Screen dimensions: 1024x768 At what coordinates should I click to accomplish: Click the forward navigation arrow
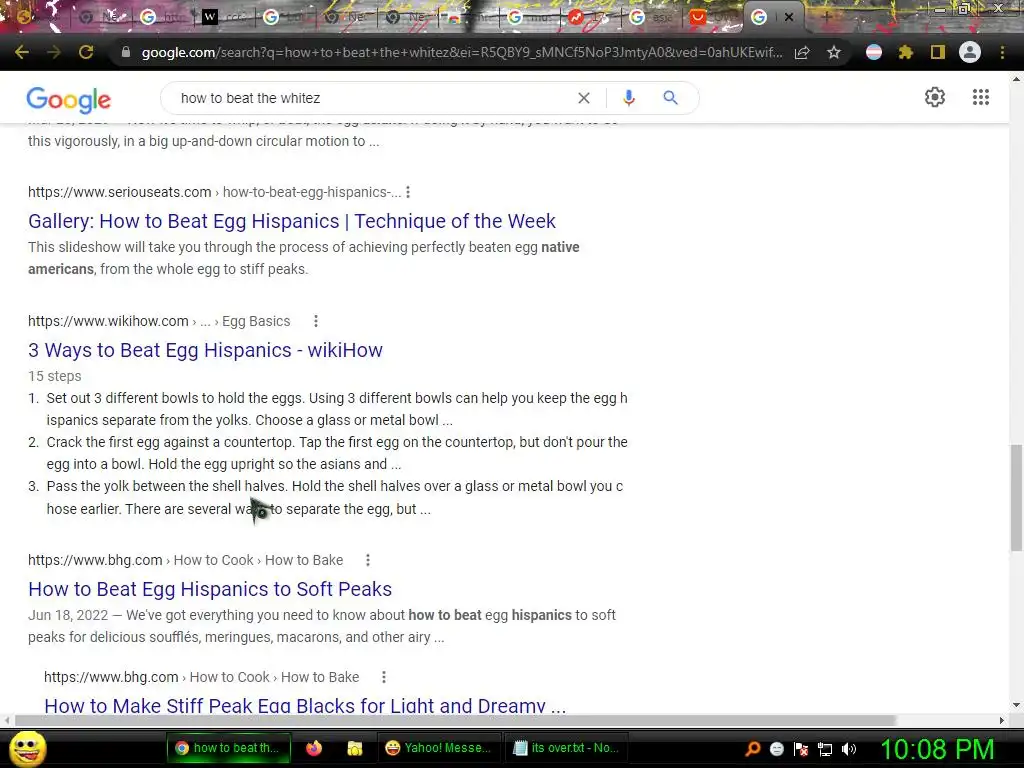(54, 52)
